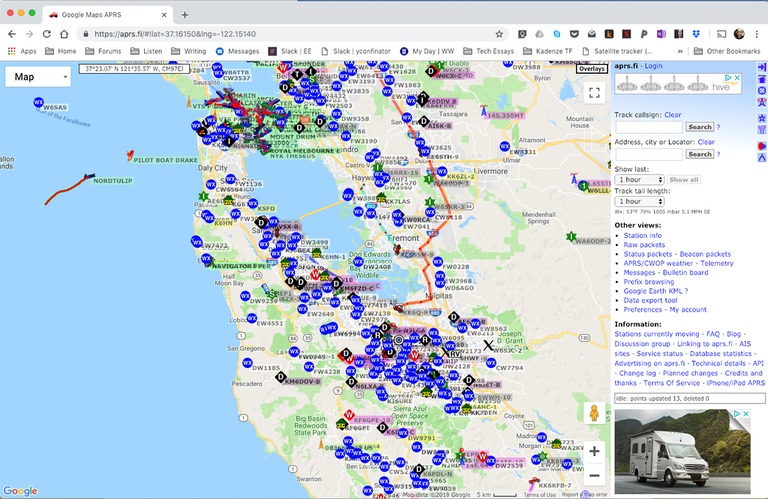Screen dimensions: 768x499
Task: Click the antenna tower icon in sidebar strip
Action: point(762,130)
